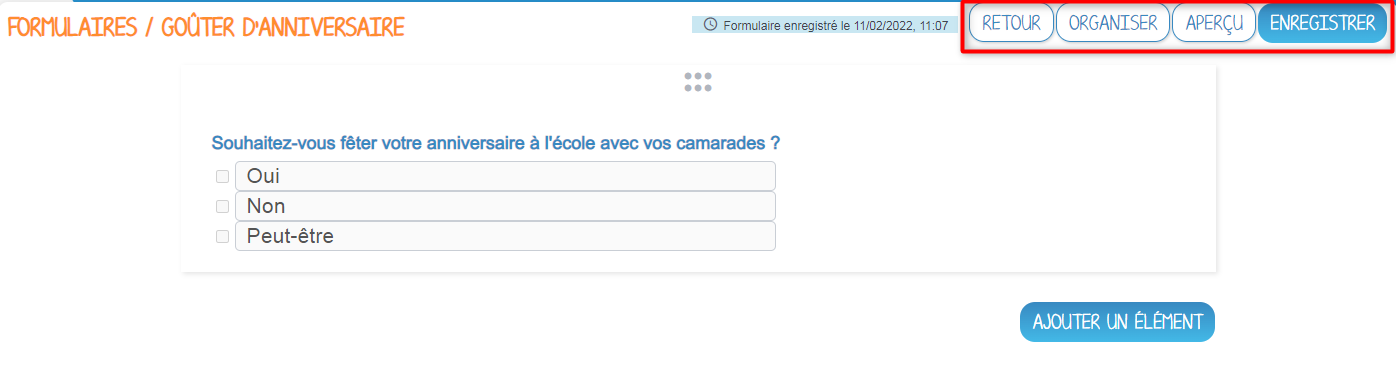Preview the form with Aperçu
Viewport: 1396px width, 392px height.
click(x=1214, y=23)
